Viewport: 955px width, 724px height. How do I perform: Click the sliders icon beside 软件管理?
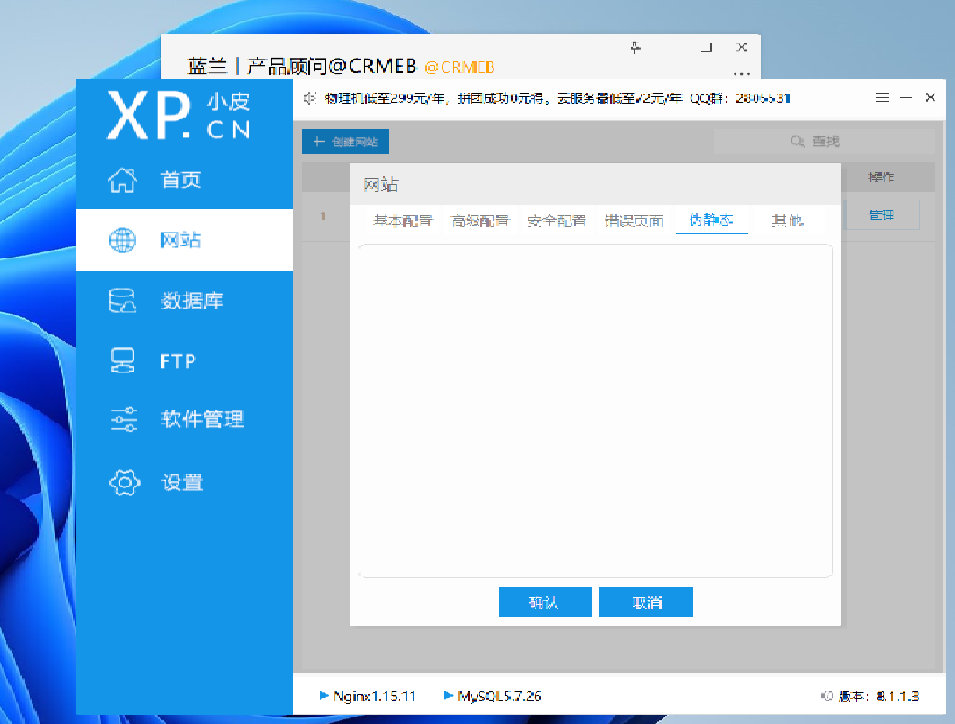[124, 420]
